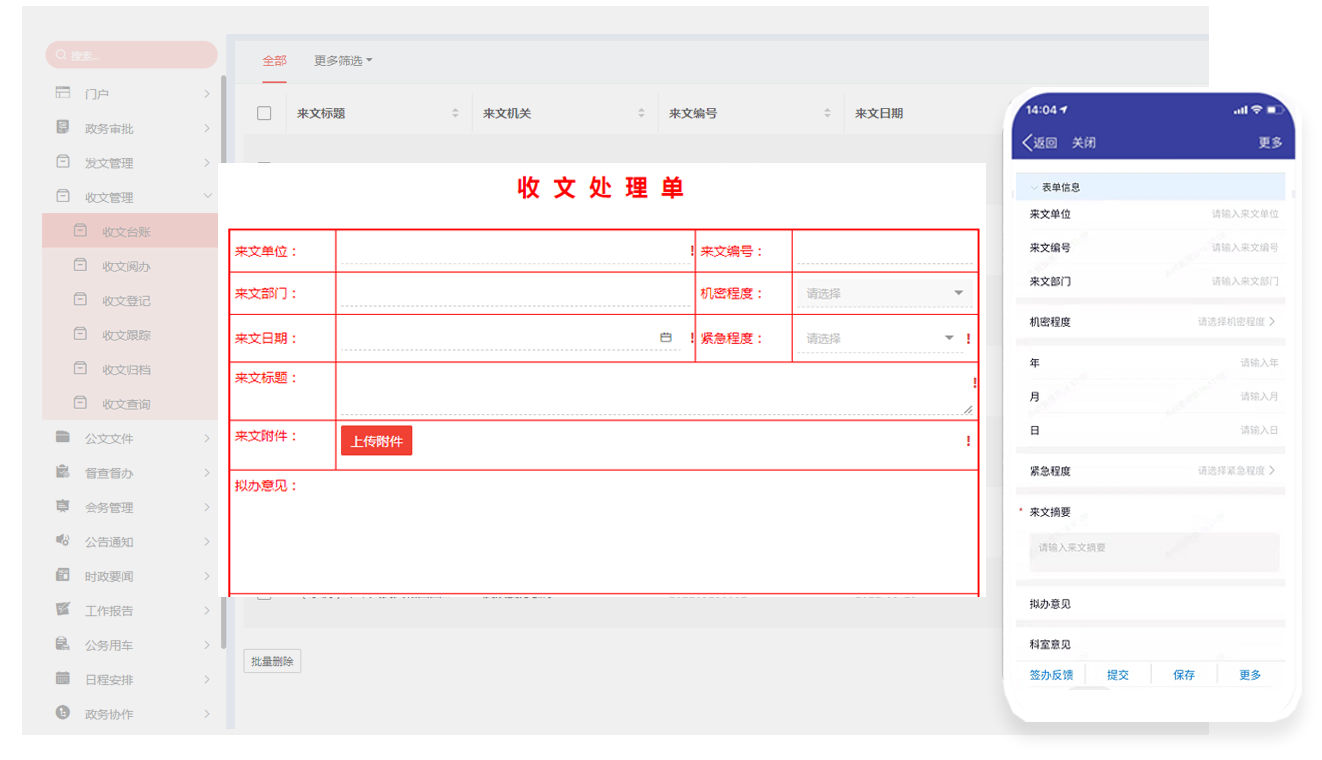Click the 收文阅办 submenu icon

(80, 265)
